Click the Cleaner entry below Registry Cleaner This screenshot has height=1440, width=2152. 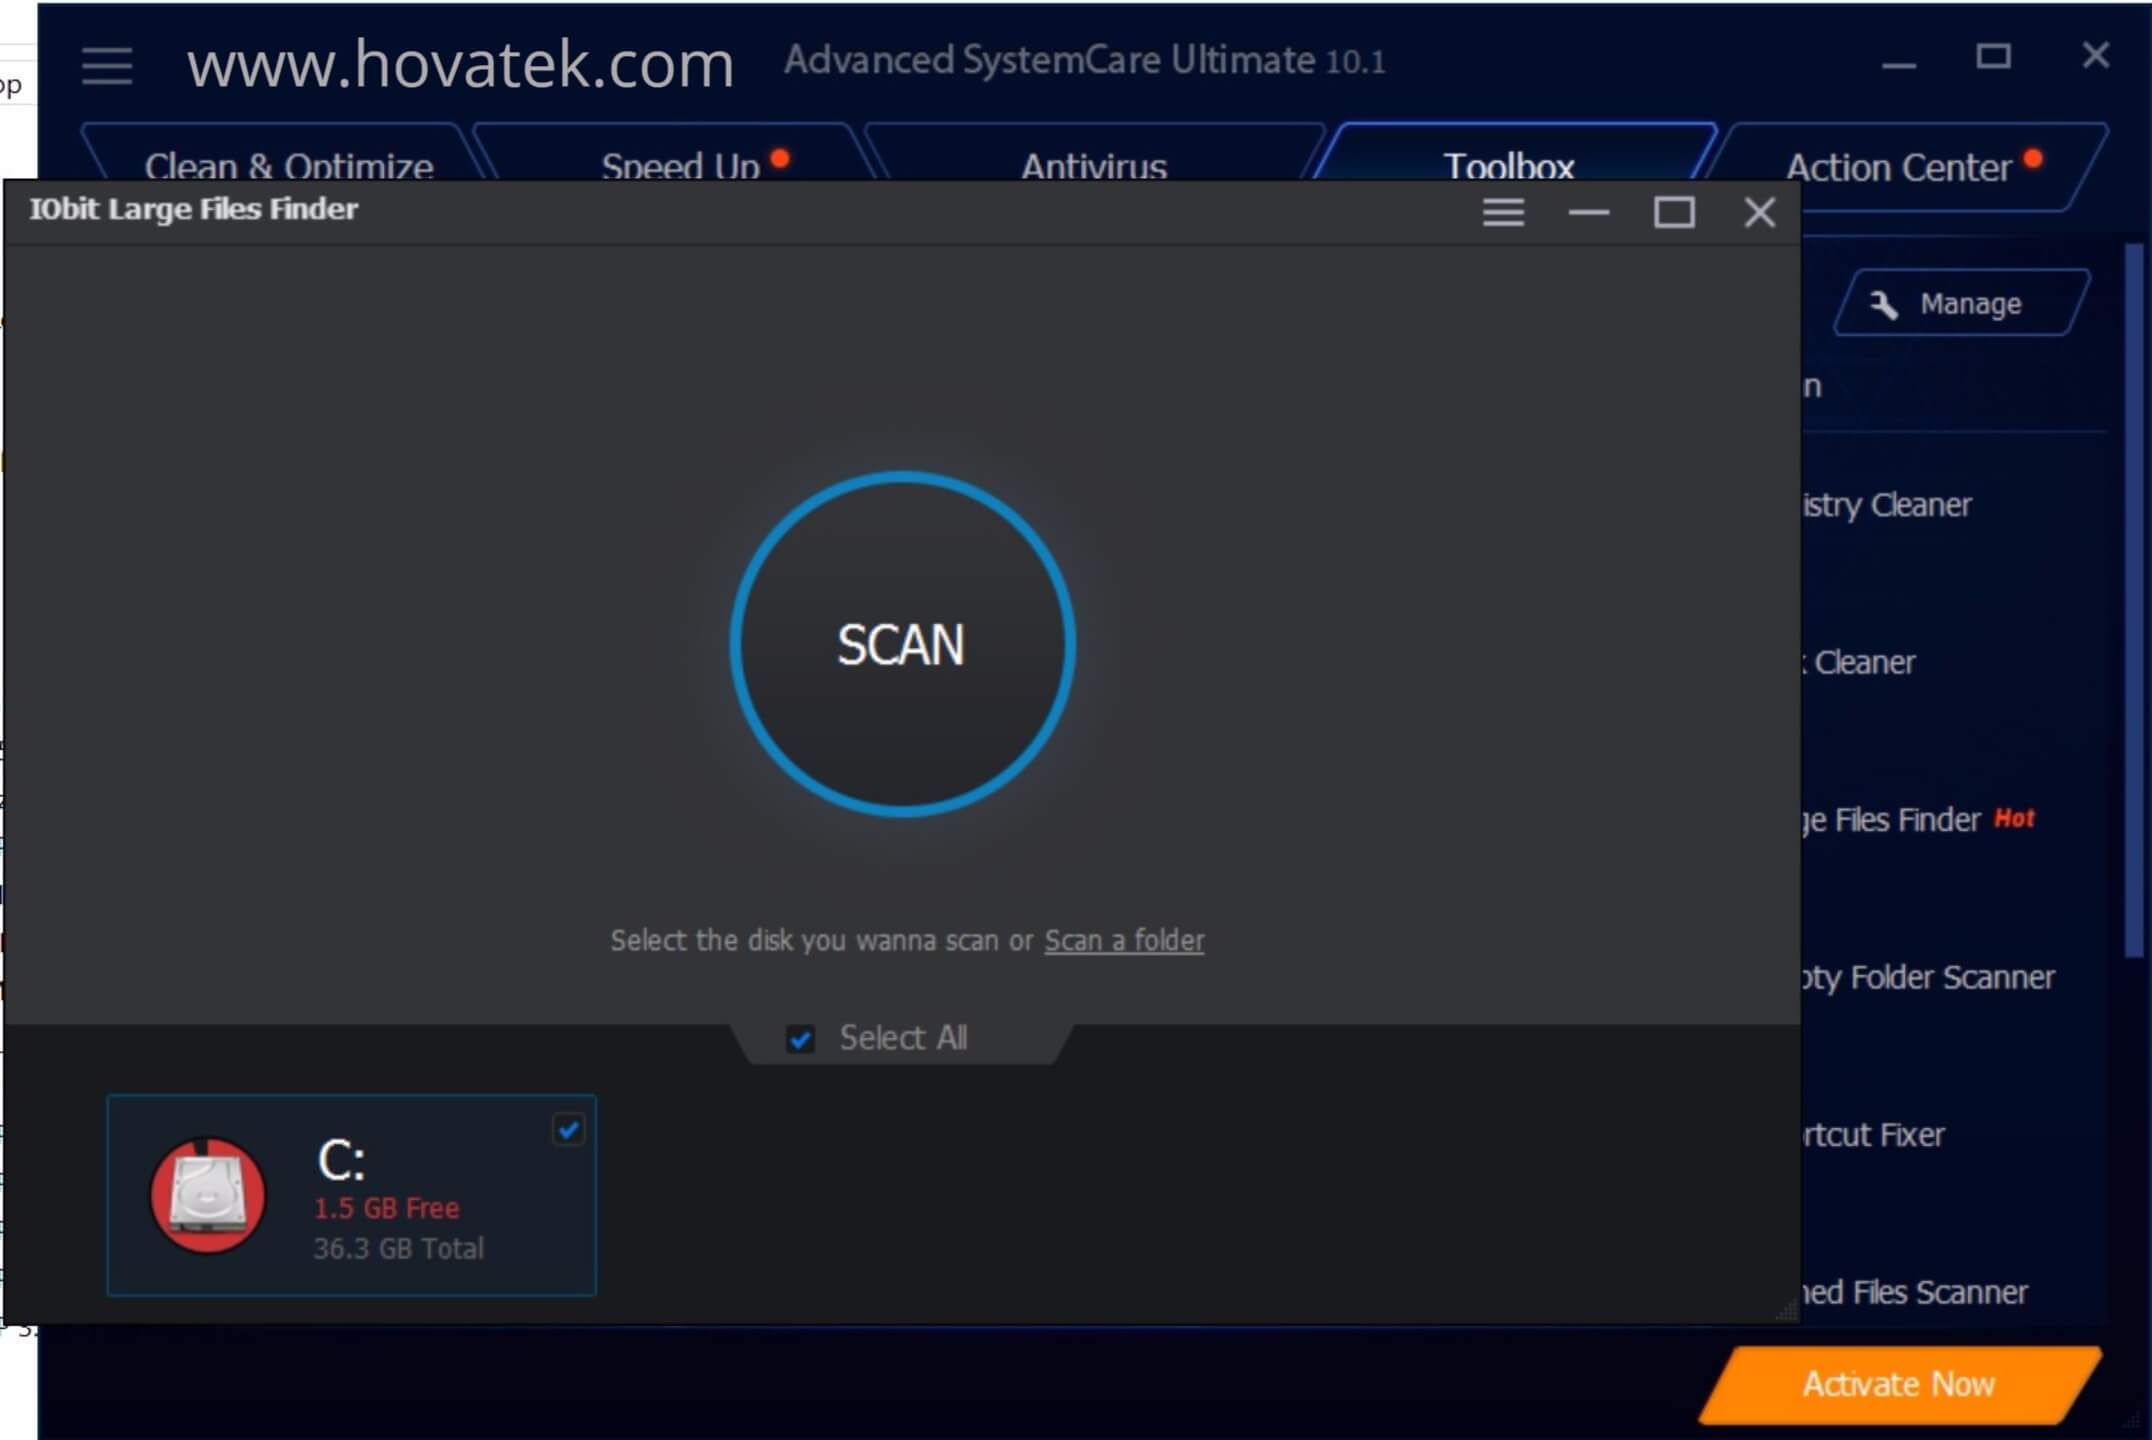tap(1859, 662)
